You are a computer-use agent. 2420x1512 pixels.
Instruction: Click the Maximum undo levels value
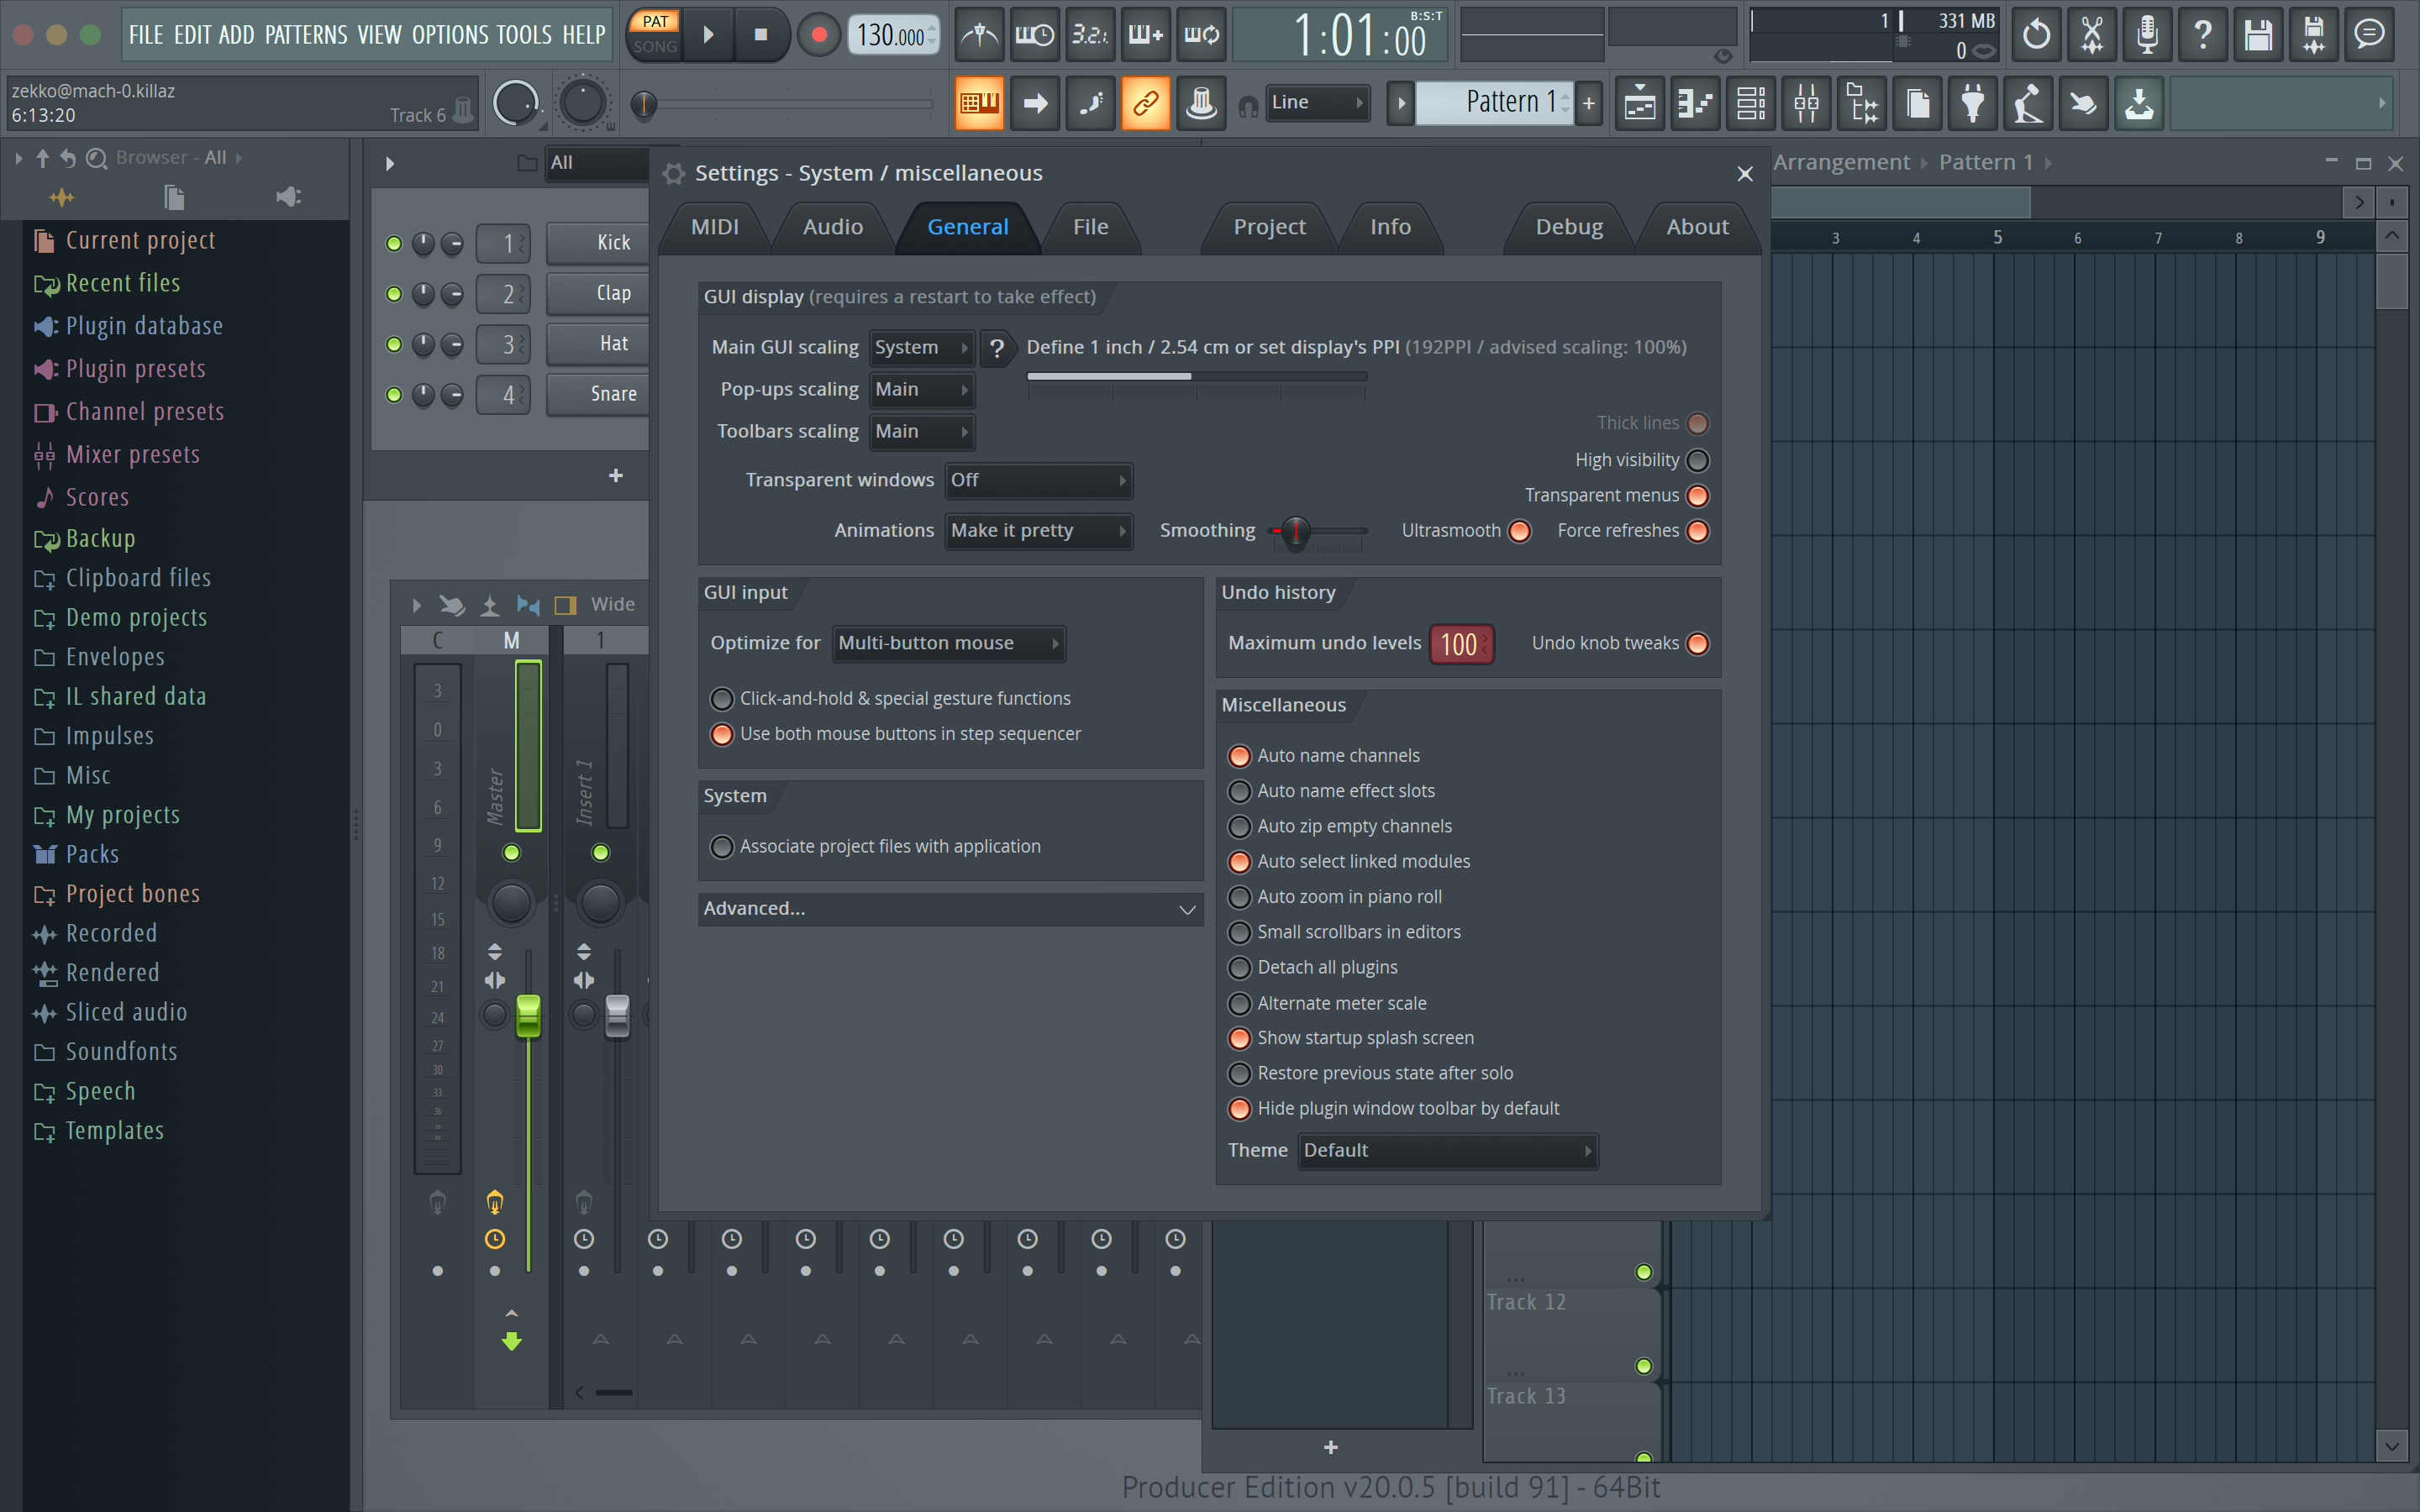[x=1460, y=645]
